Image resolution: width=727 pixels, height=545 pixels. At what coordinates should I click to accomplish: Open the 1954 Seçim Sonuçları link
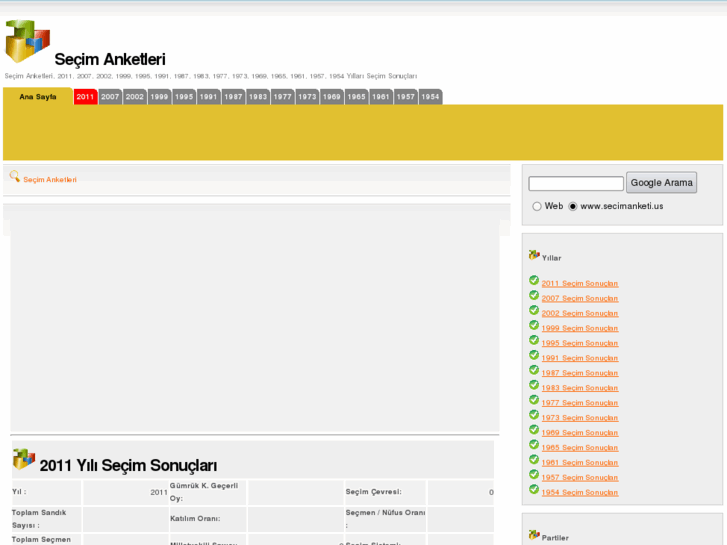(580, 492)
